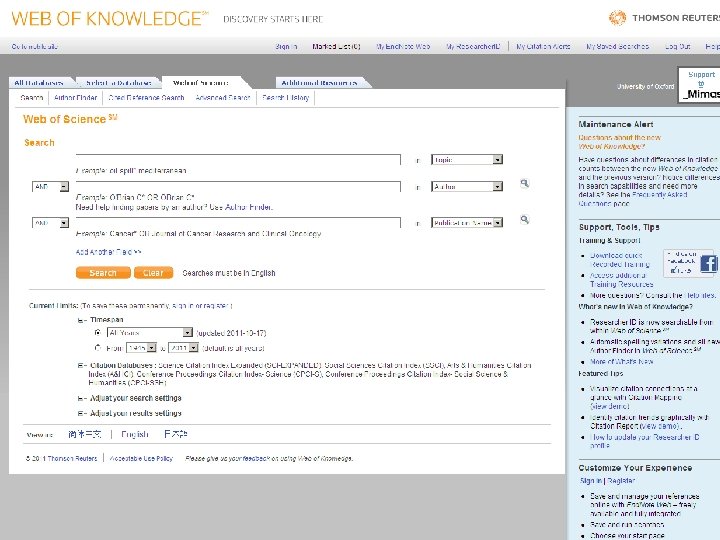720x540 pixels.
Task: Expand the Citation Databases section
Action: click(82, 366)
